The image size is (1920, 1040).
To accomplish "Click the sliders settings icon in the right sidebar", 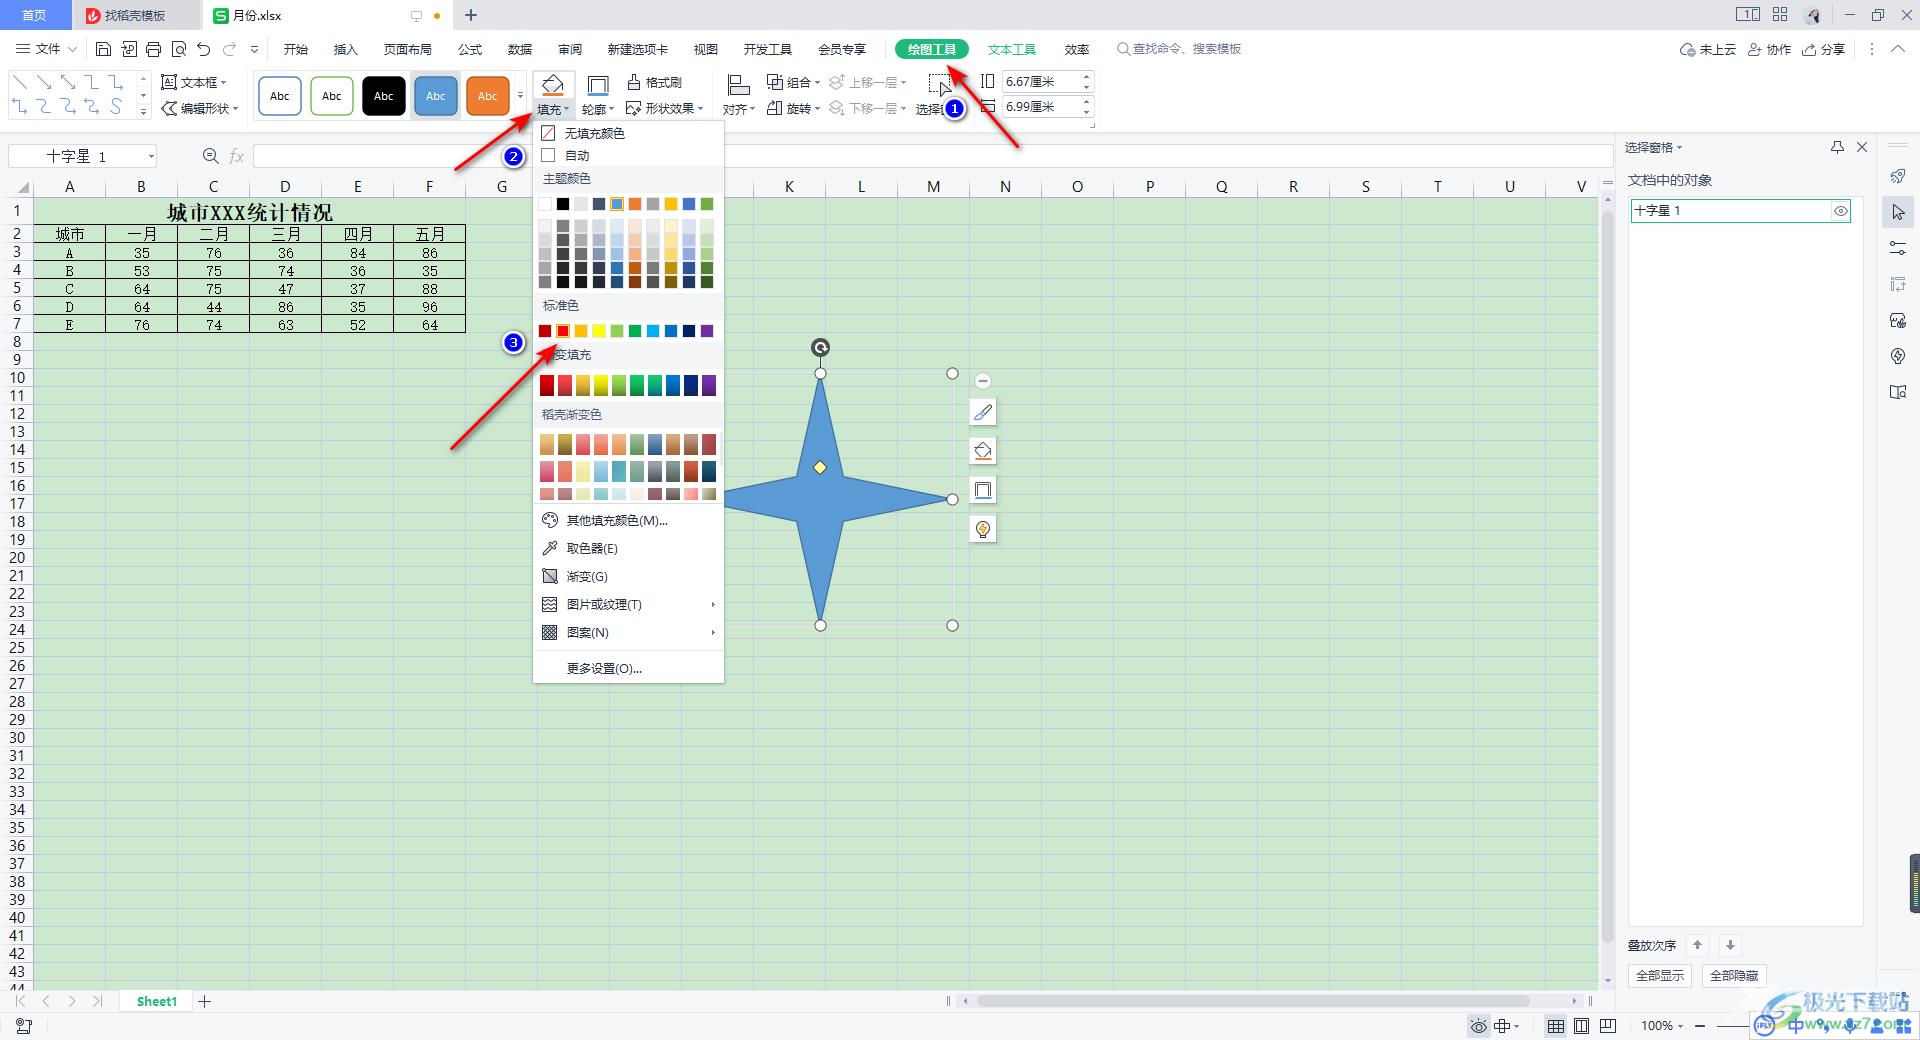I will pos(1898,248).
